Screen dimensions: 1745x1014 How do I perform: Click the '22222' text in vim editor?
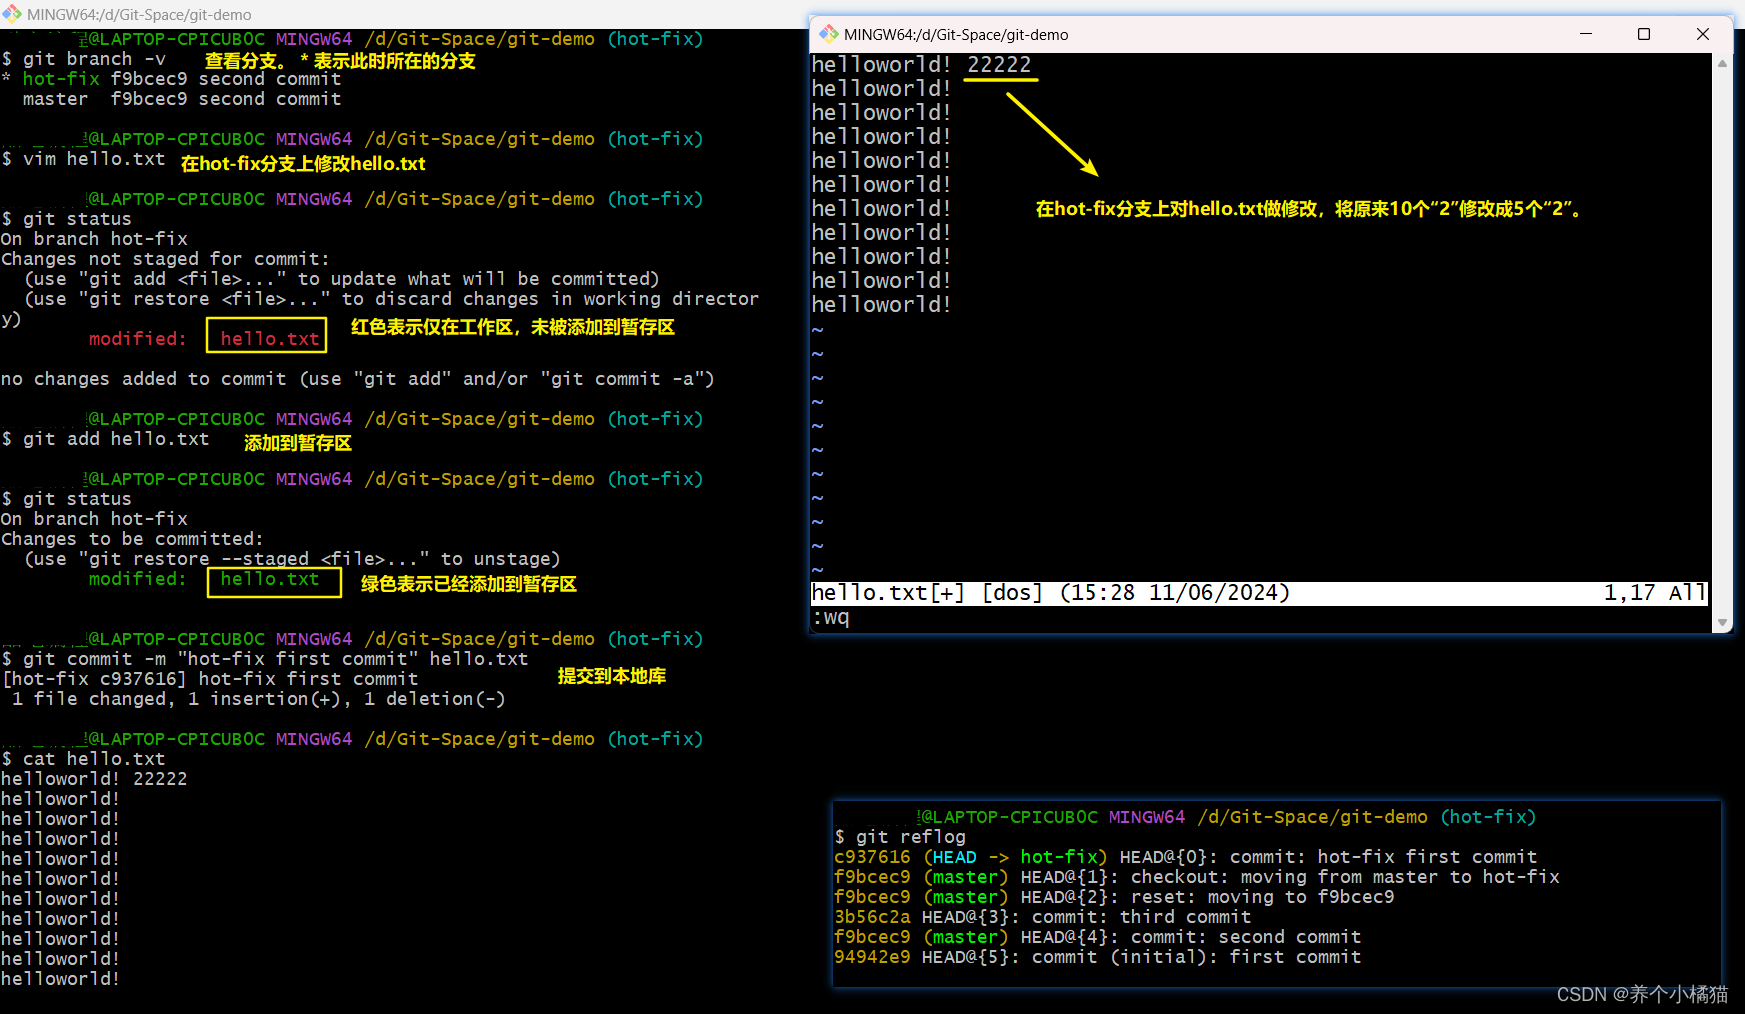tap(999, 65)
